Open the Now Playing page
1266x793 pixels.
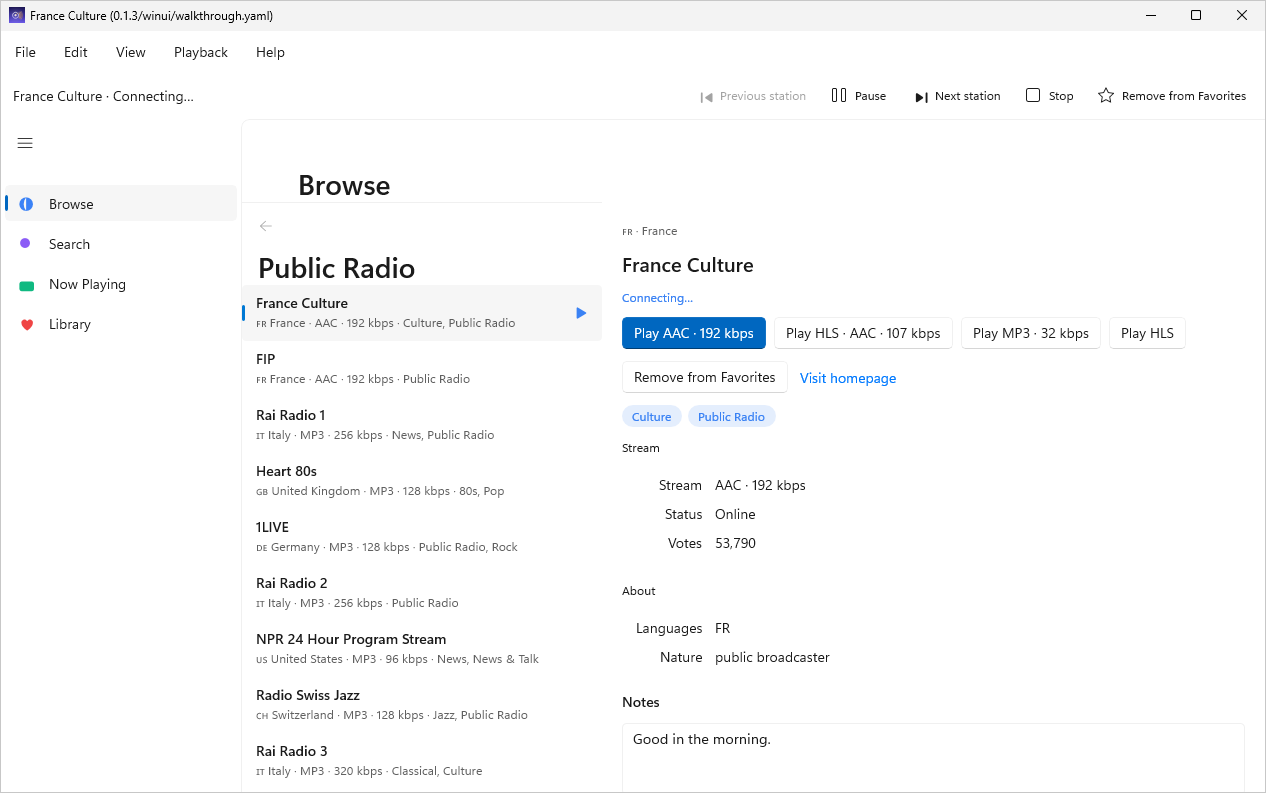[121, 284]
